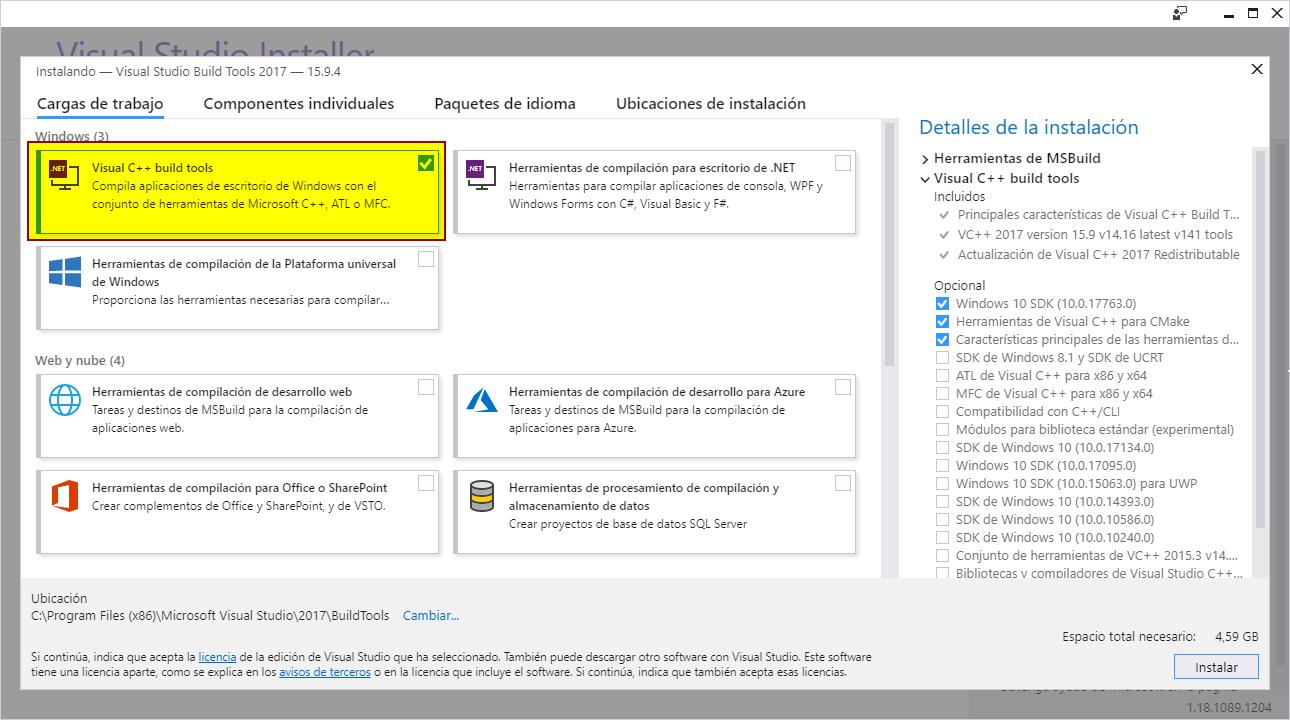Click the database icon for data storage tools
The height and width of the screenshot is (720, 1290).
coord(482,496)
